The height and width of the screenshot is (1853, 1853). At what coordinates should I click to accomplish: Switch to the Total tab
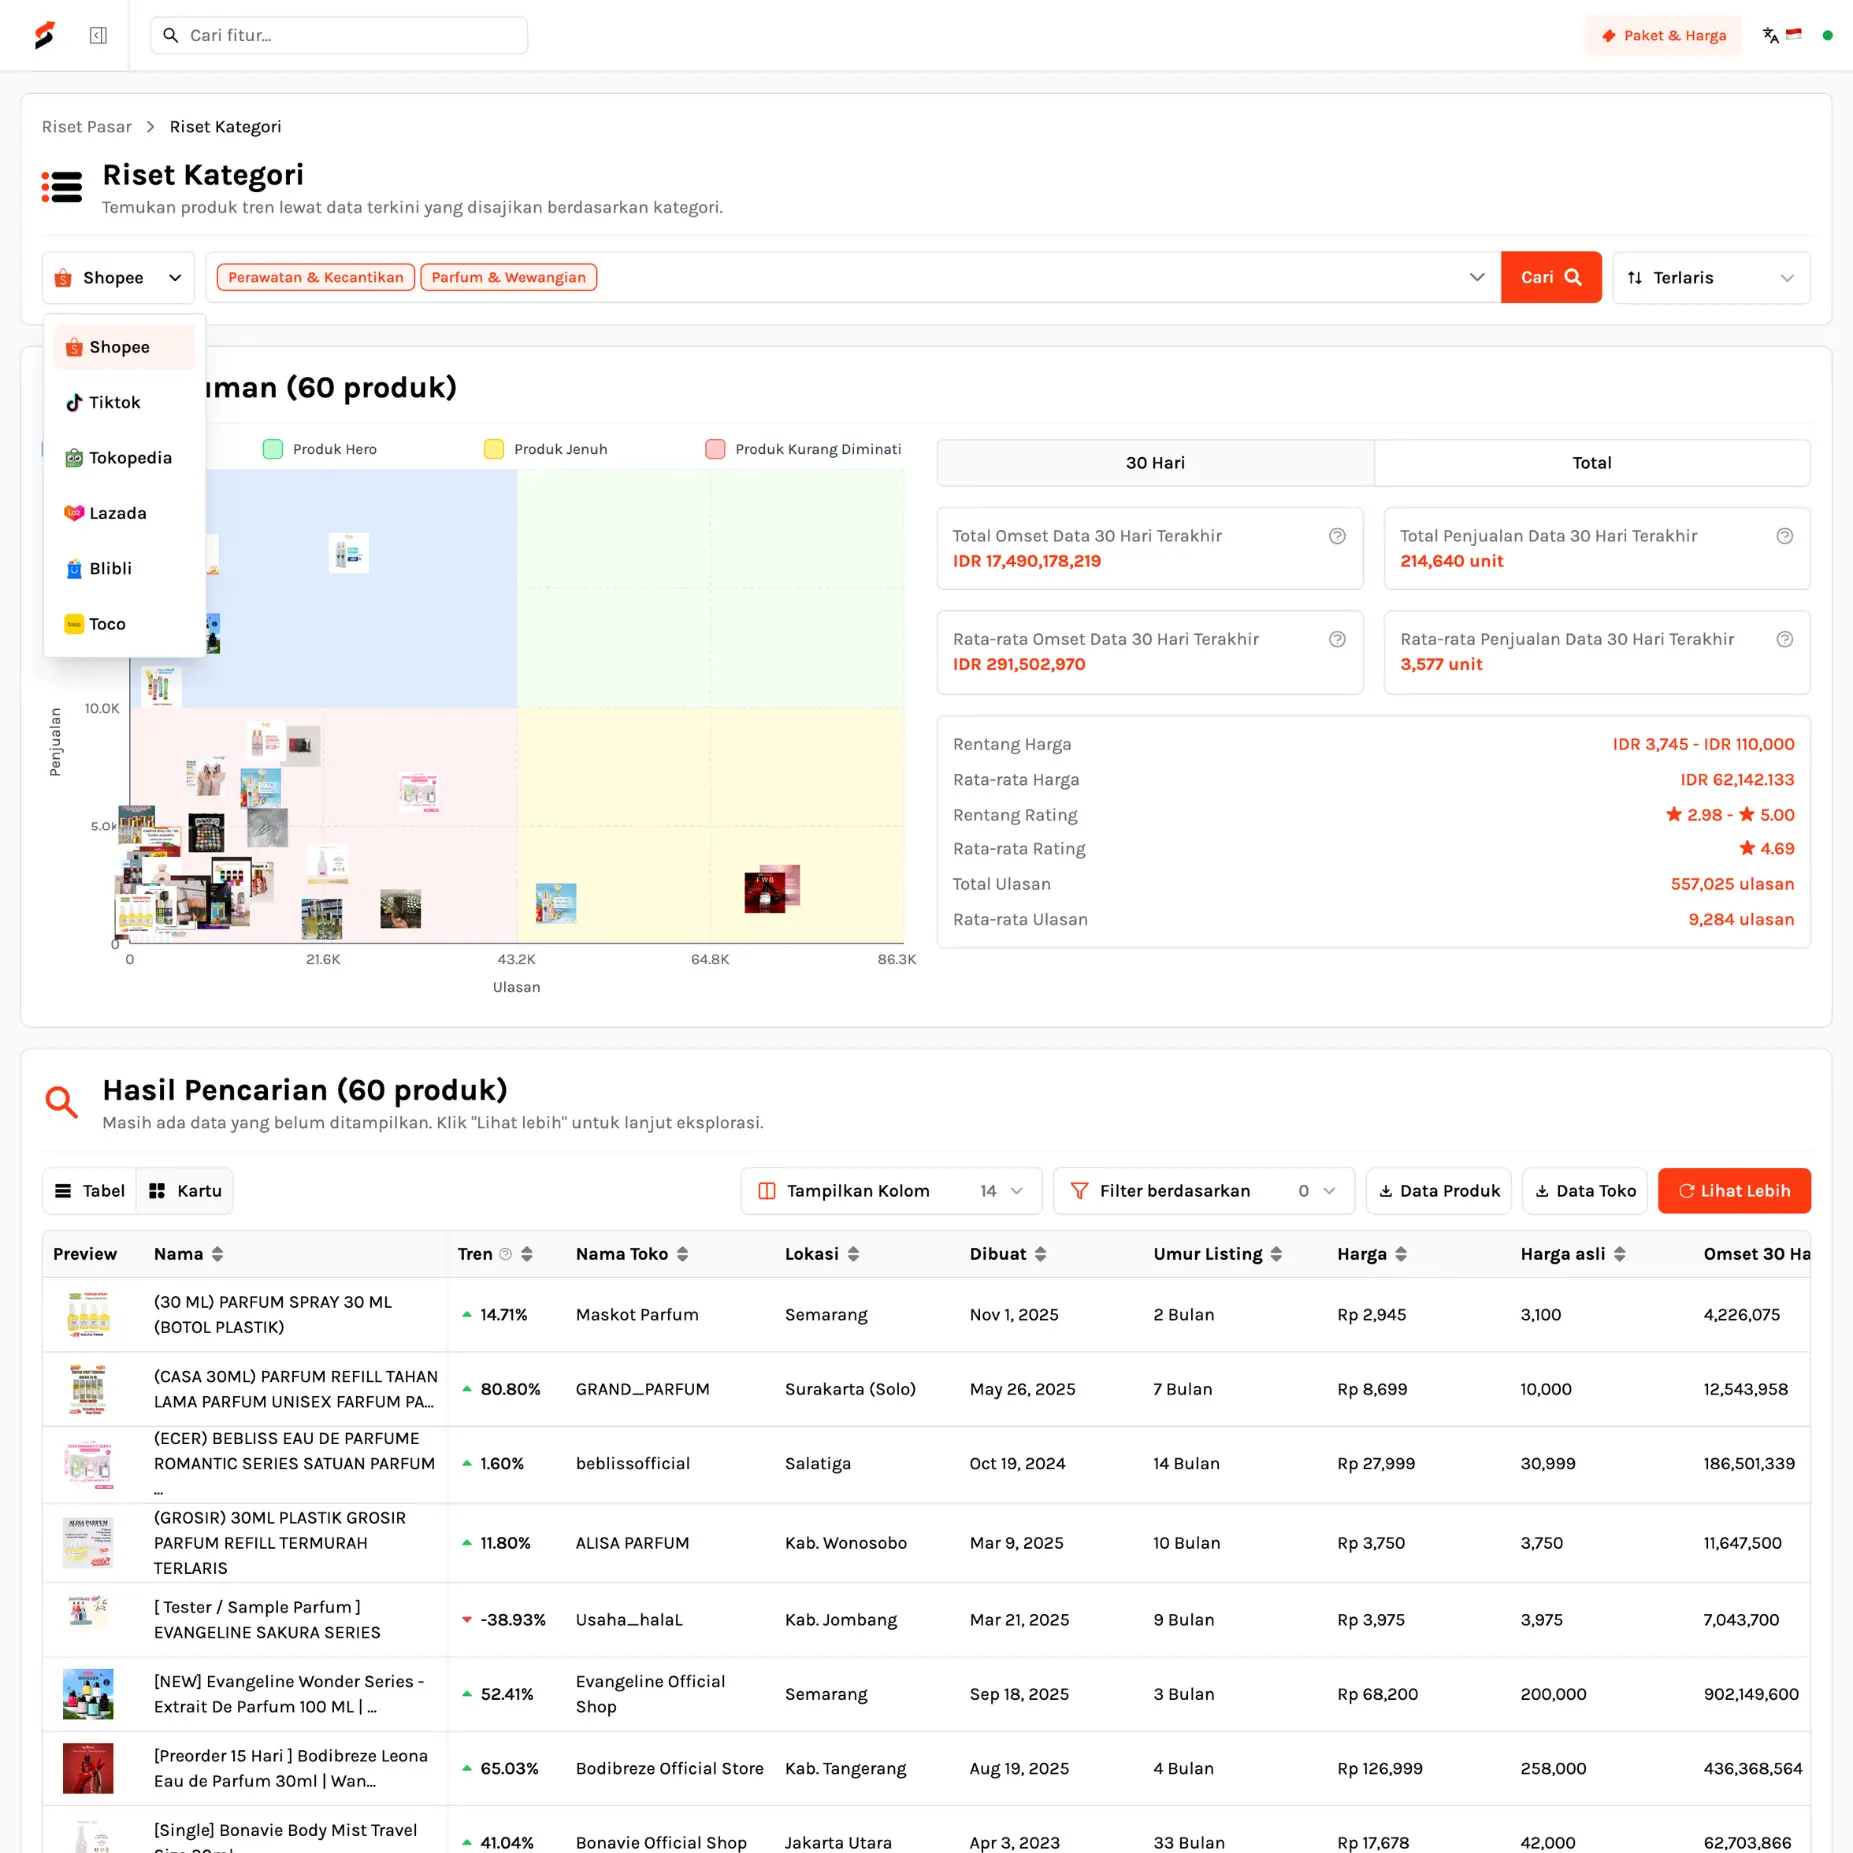1591,463
